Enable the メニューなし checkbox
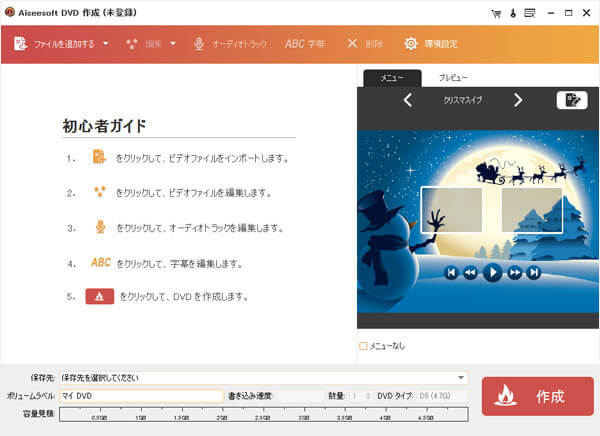The width and height of the screenshot is (600, 436). tap(363, 346)
